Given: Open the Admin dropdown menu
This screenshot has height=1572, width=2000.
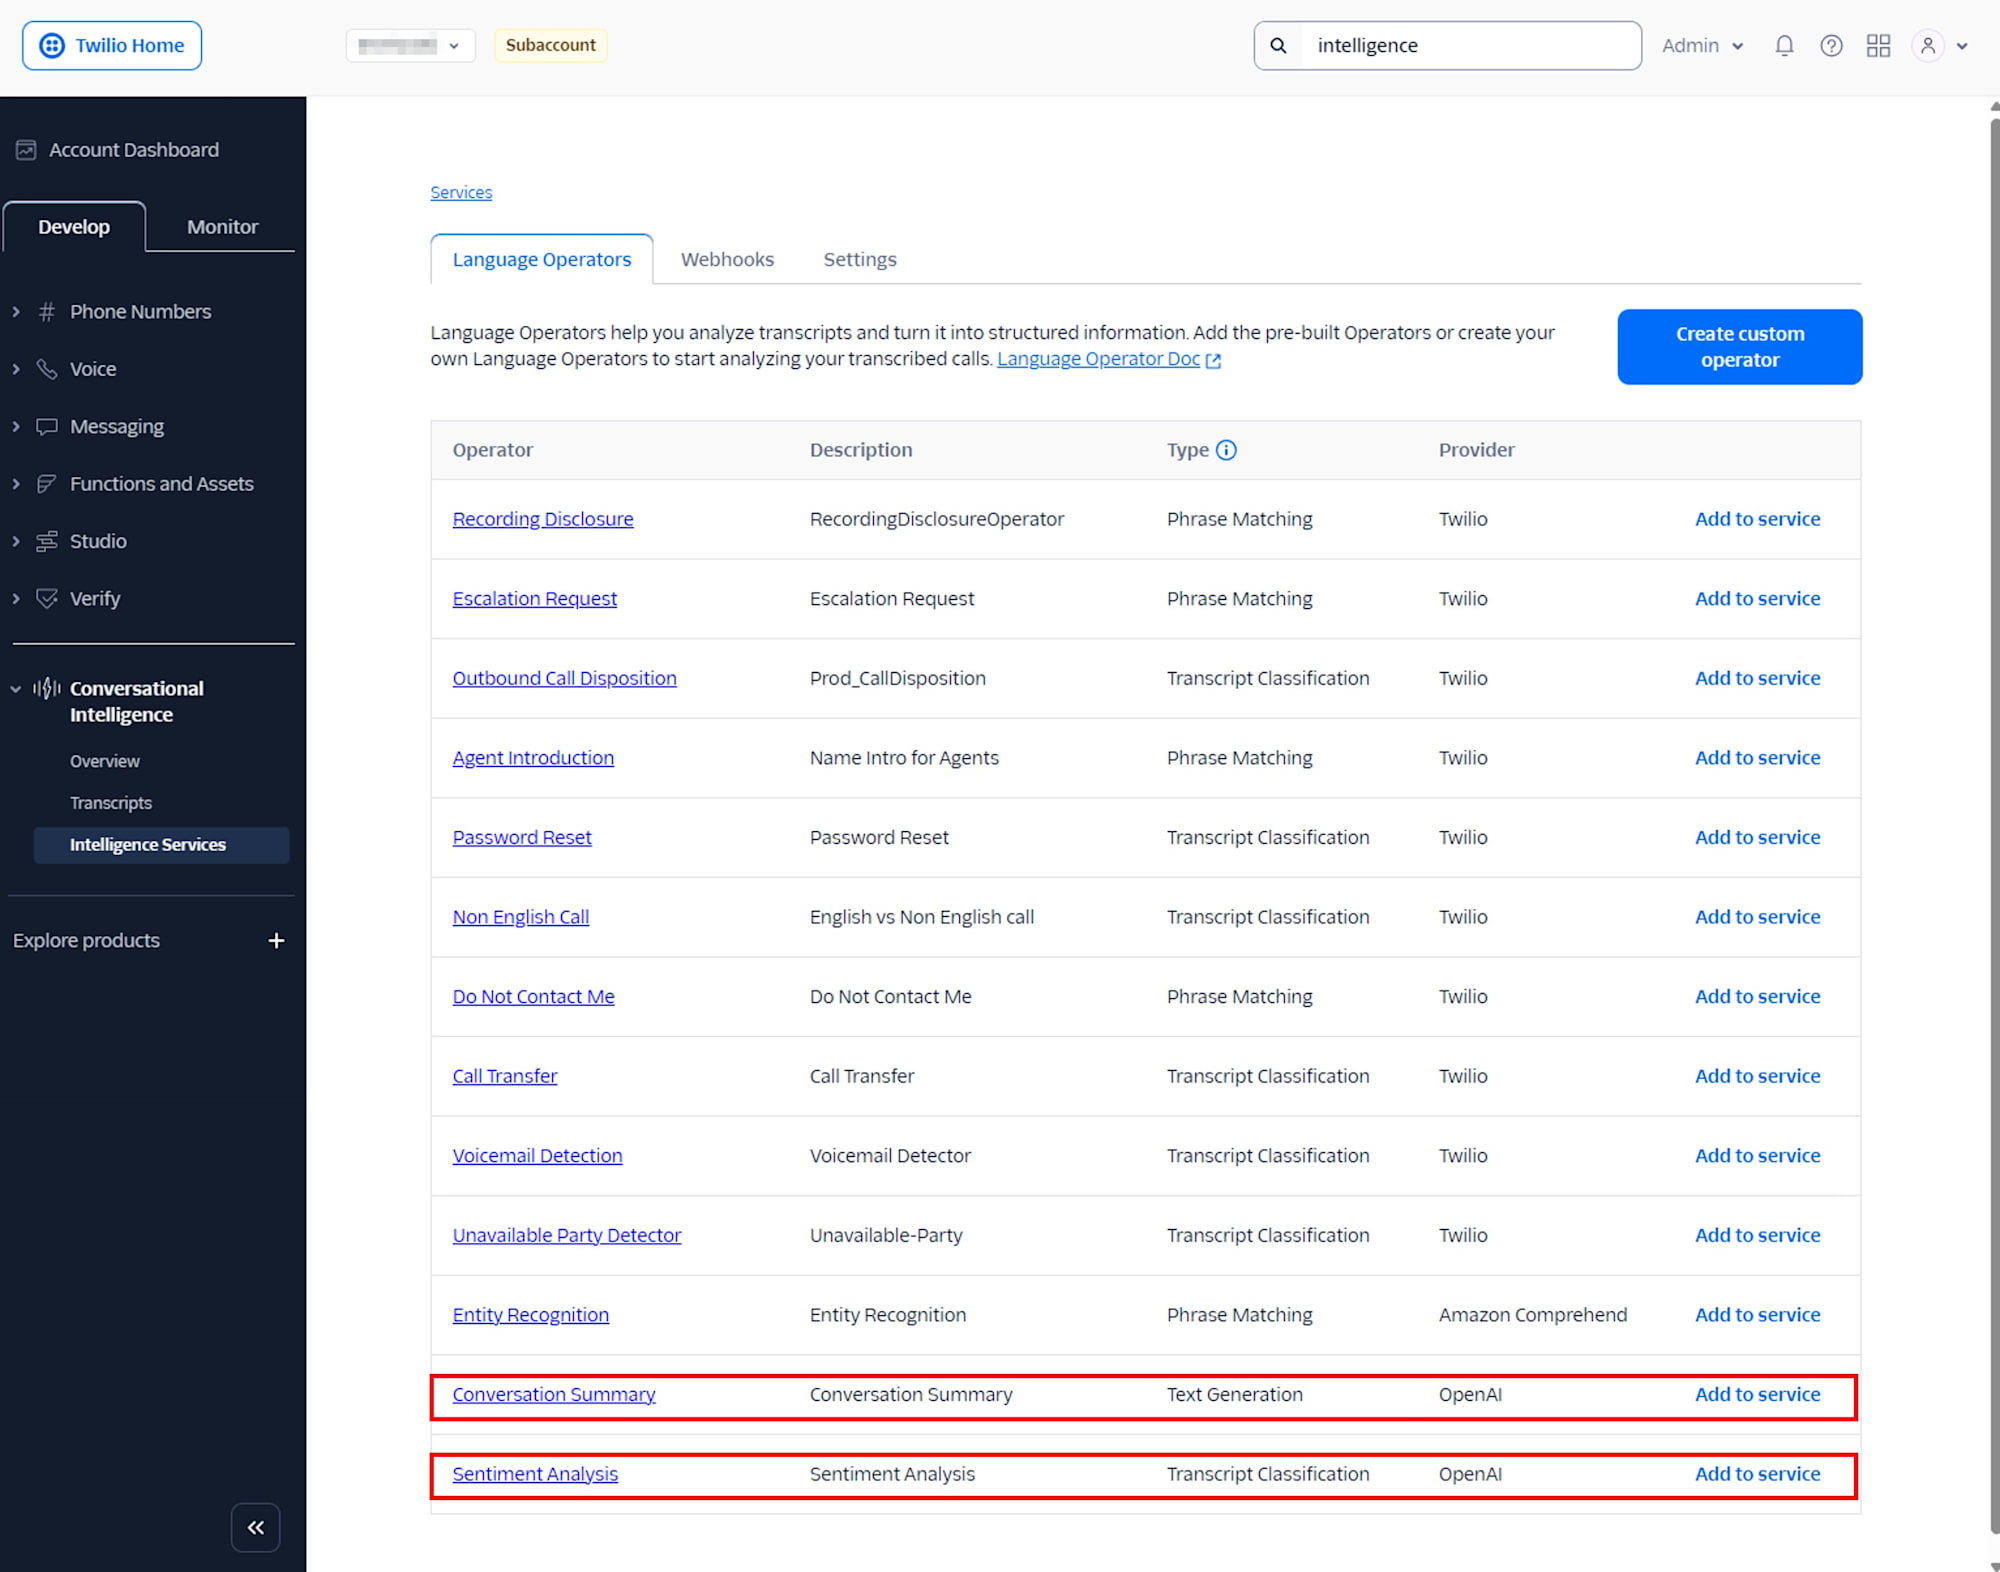Looking at the screenshot, I should pos(1702,46).
